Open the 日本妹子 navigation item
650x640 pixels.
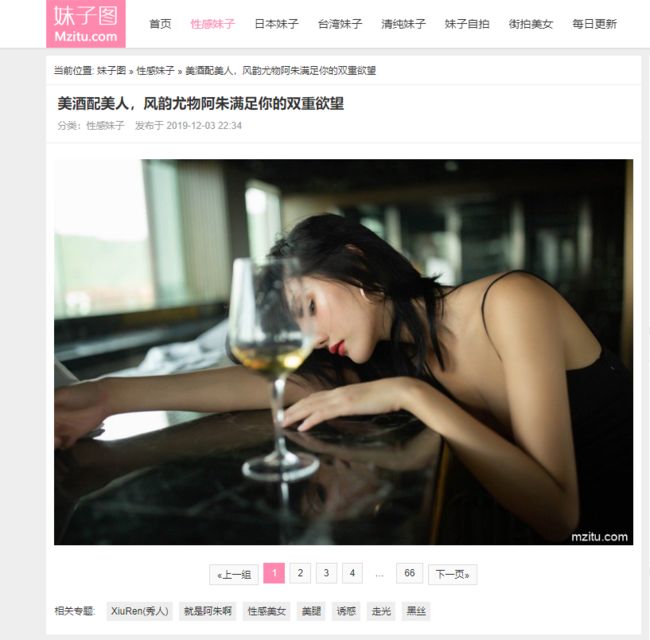pos(276,24)
